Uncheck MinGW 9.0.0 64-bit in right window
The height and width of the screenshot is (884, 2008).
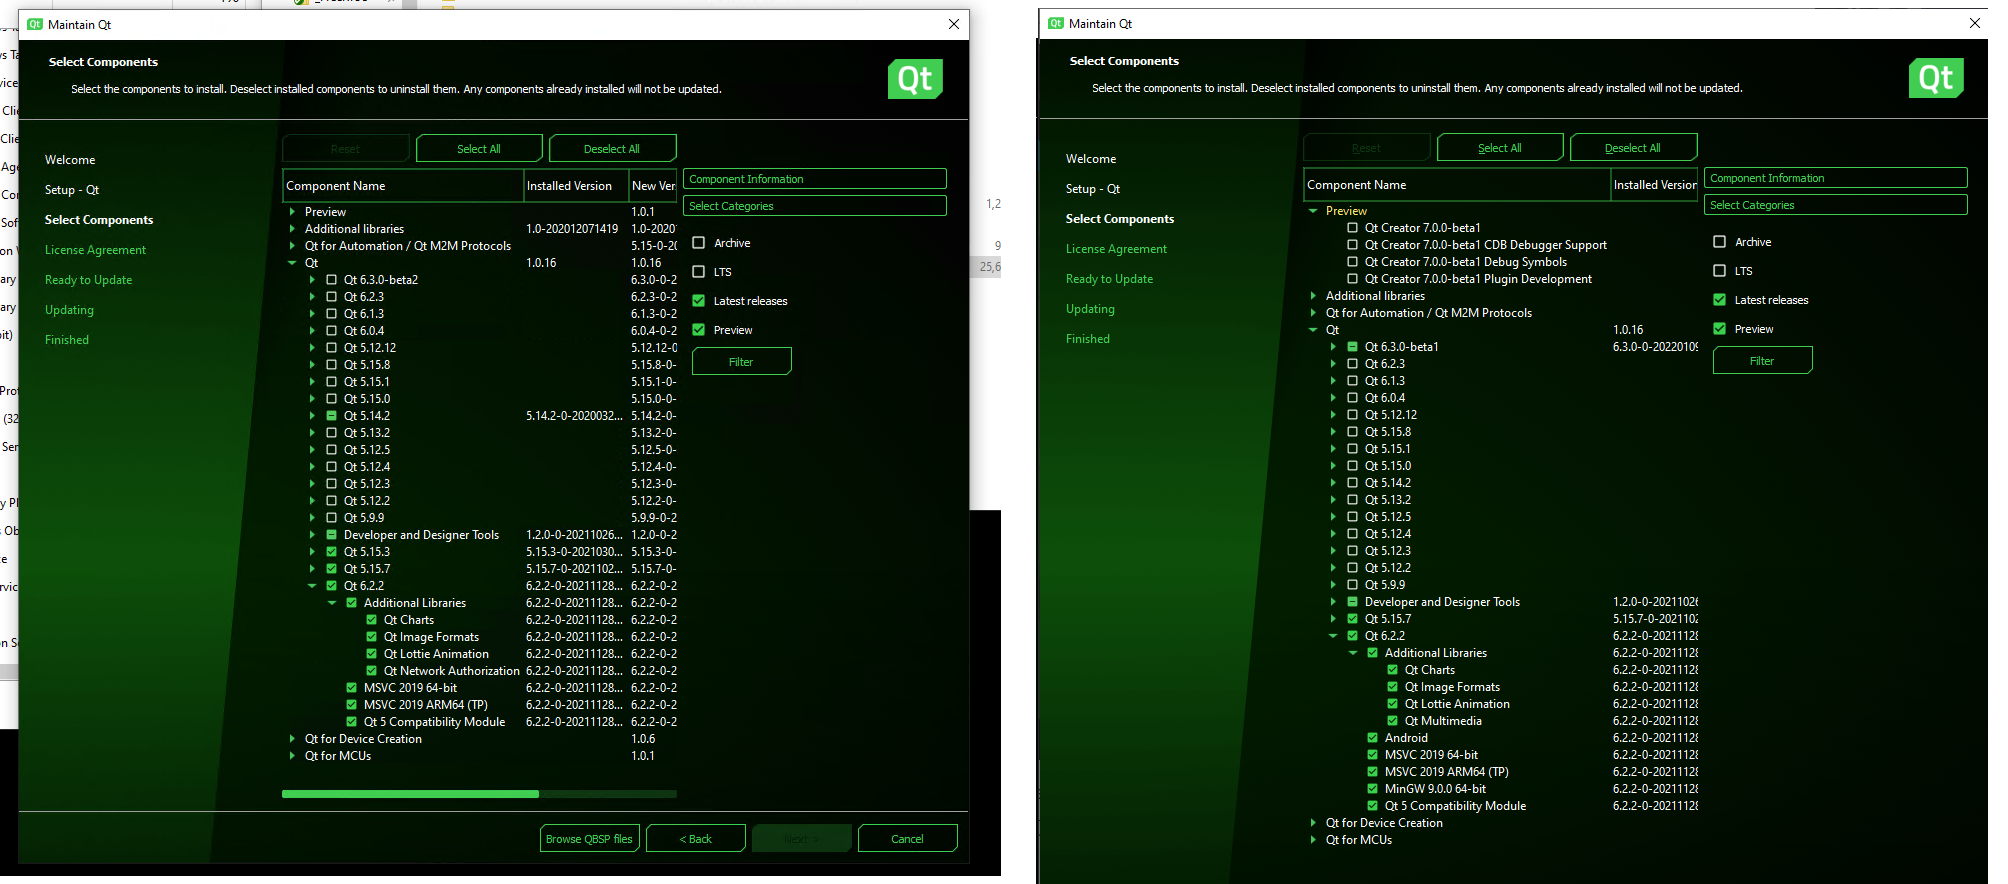click(x=1373, y=789)
